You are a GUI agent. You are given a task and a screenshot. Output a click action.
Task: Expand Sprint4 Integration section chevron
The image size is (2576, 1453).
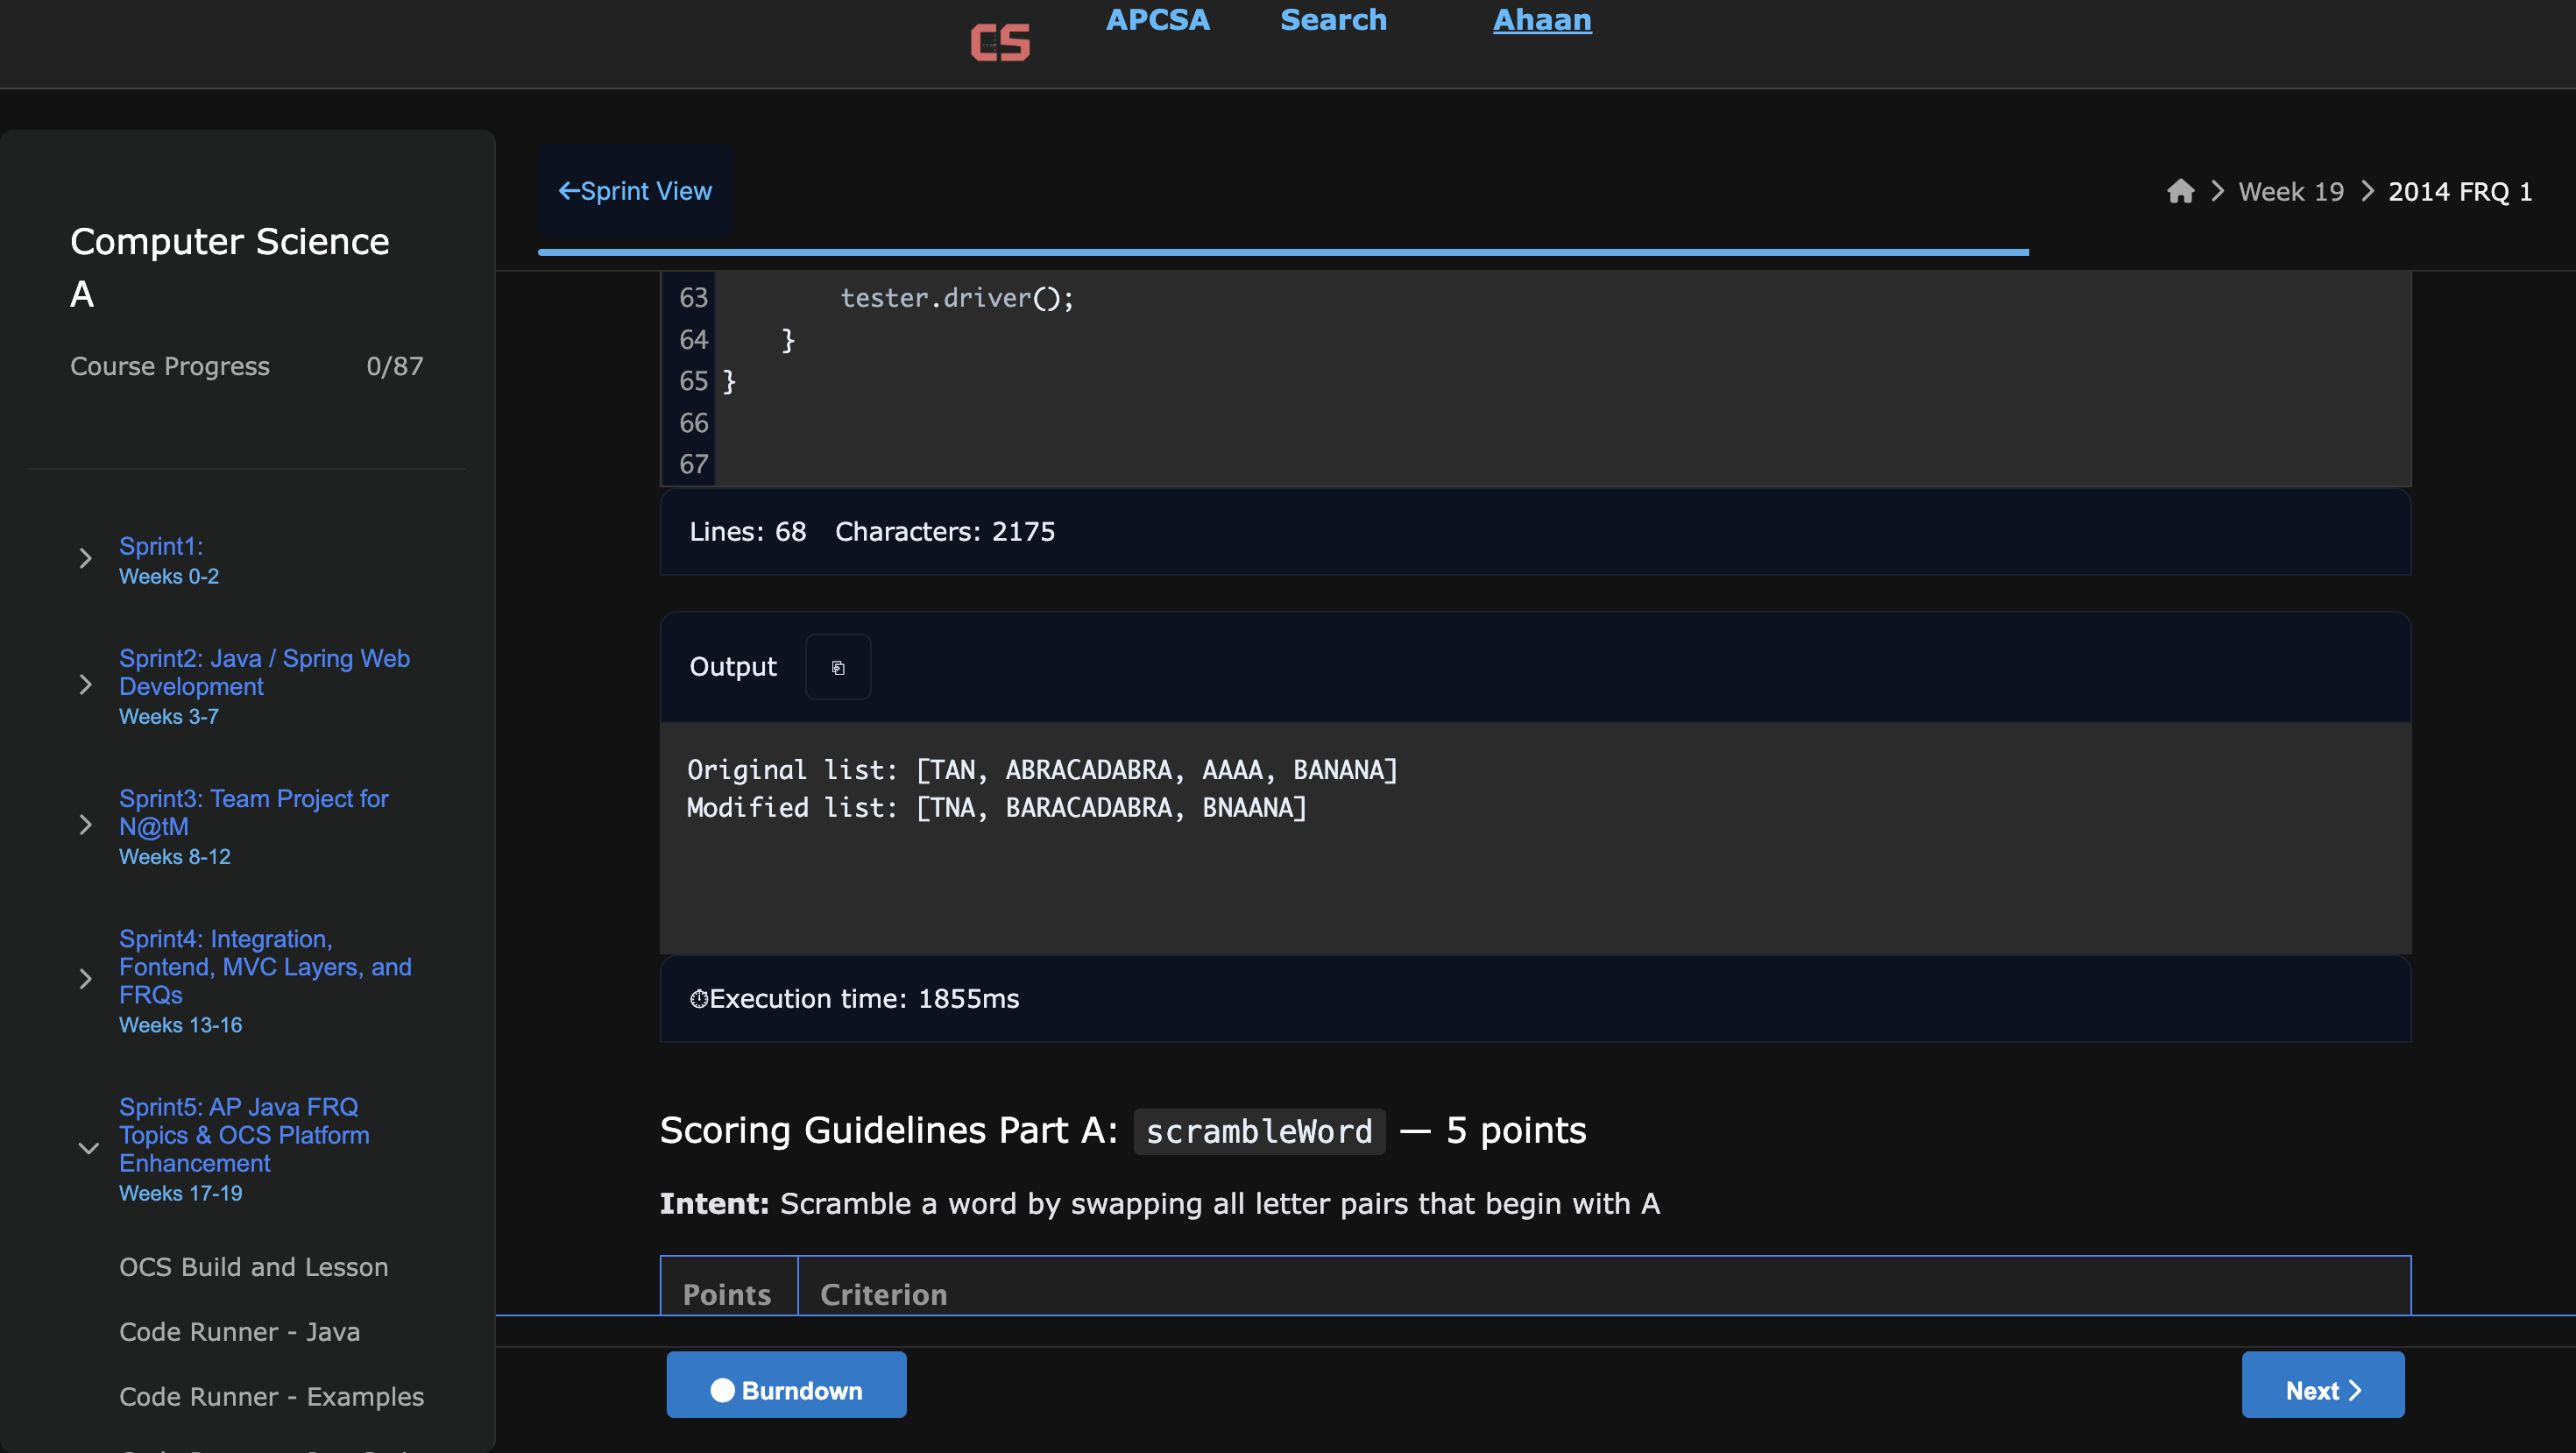click(85, 979)
